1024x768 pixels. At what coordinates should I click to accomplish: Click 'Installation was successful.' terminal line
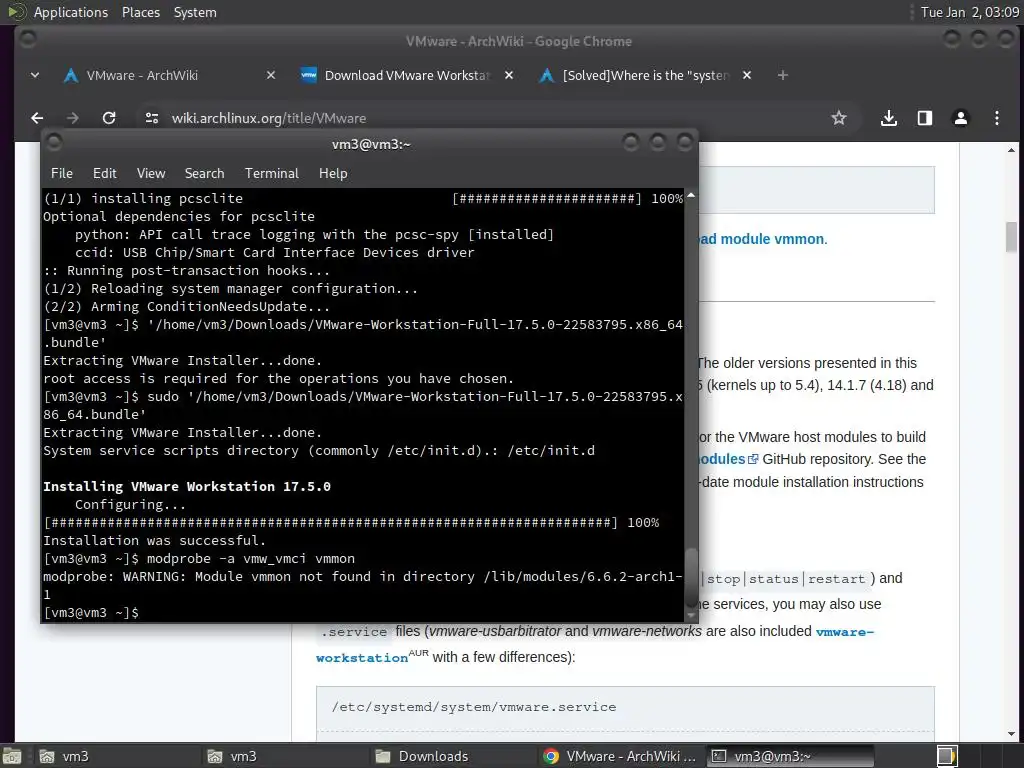pos(154,541)
